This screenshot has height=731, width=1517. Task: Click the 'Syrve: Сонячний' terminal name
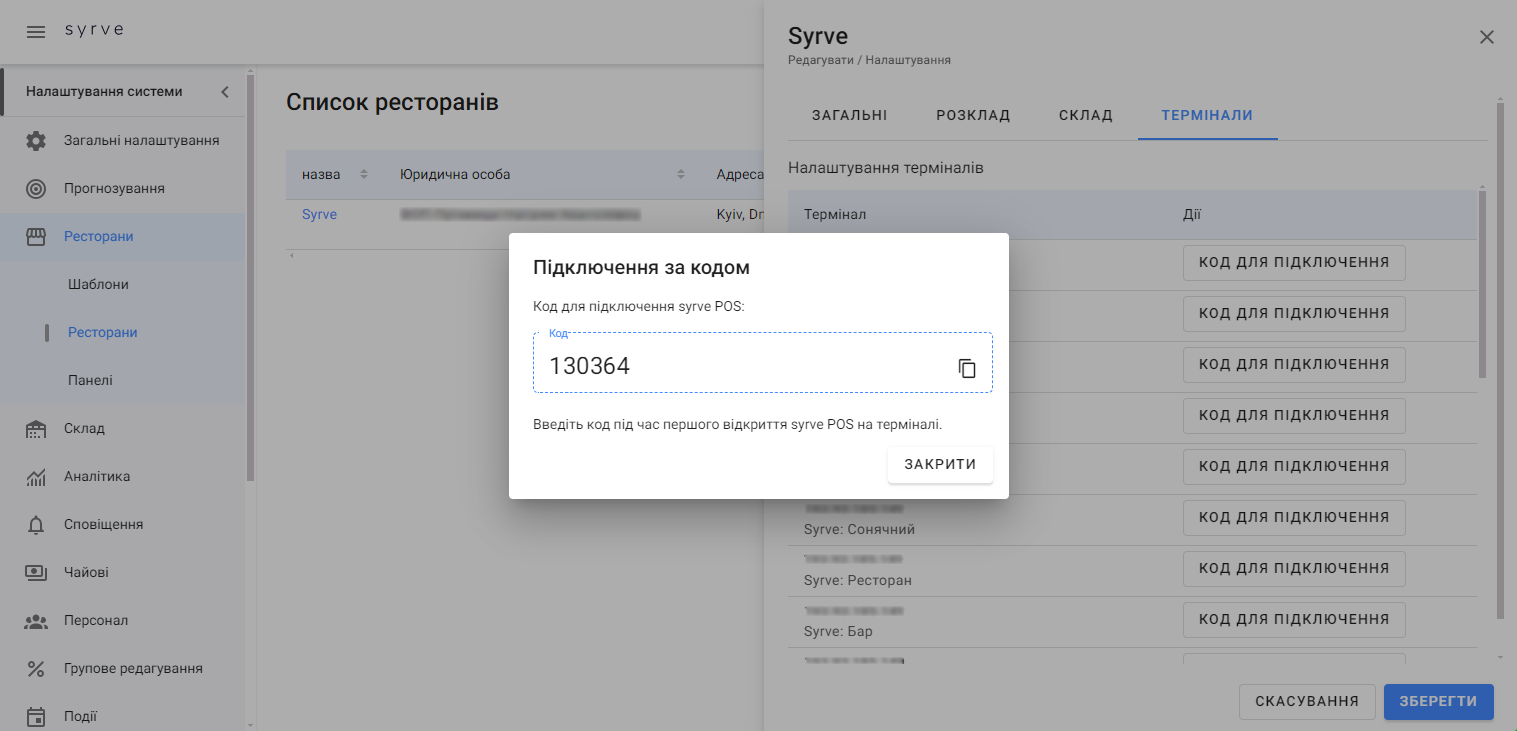click(x=859, y=529)
